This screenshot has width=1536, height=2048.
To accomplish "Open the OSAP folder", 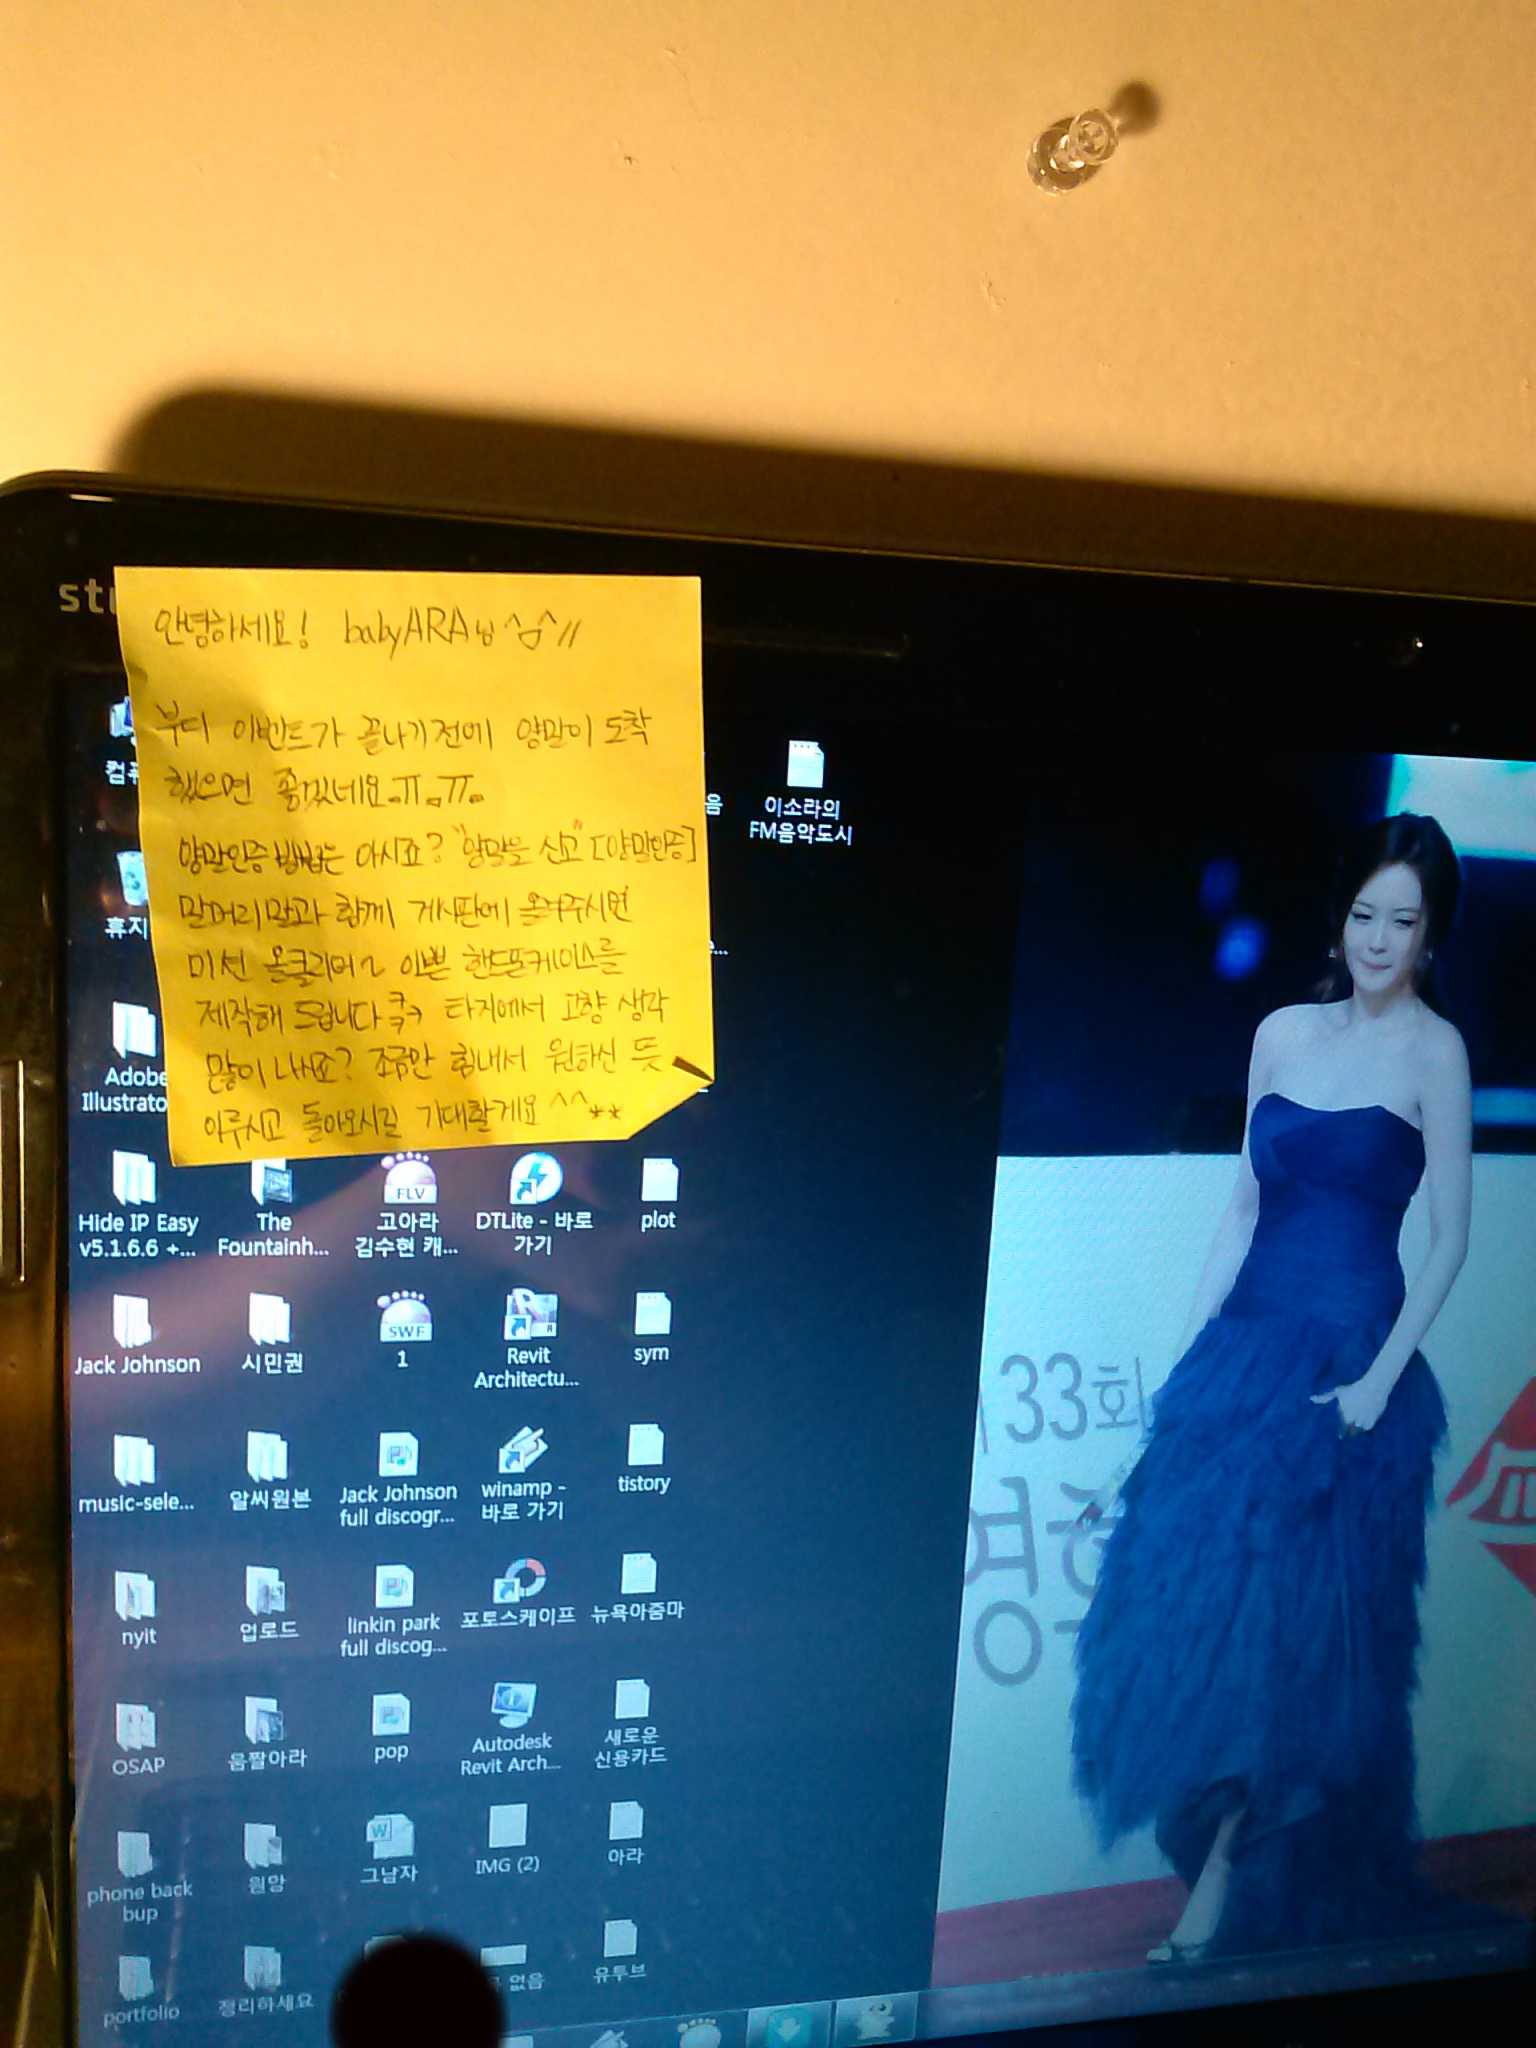I will (137, 1740).
